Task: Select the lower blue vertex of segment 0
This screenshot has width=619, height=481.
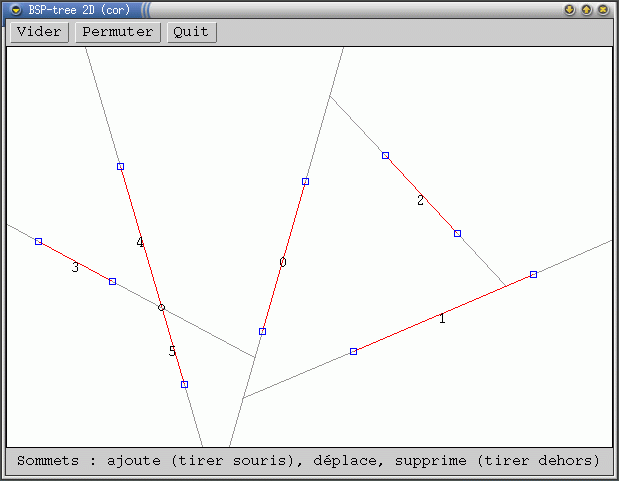Action: coord(262,331)
